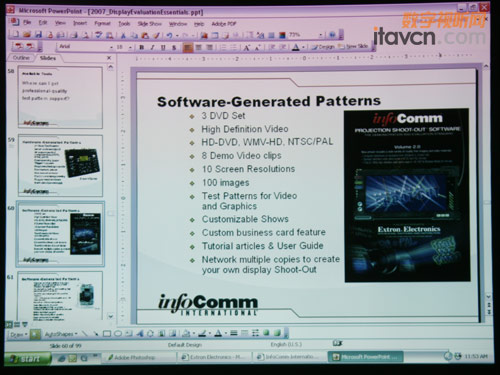Click the Undo arrow icon
Viewport: 500px width, 375px height.
pyautogui.click(x=169, y=35)
